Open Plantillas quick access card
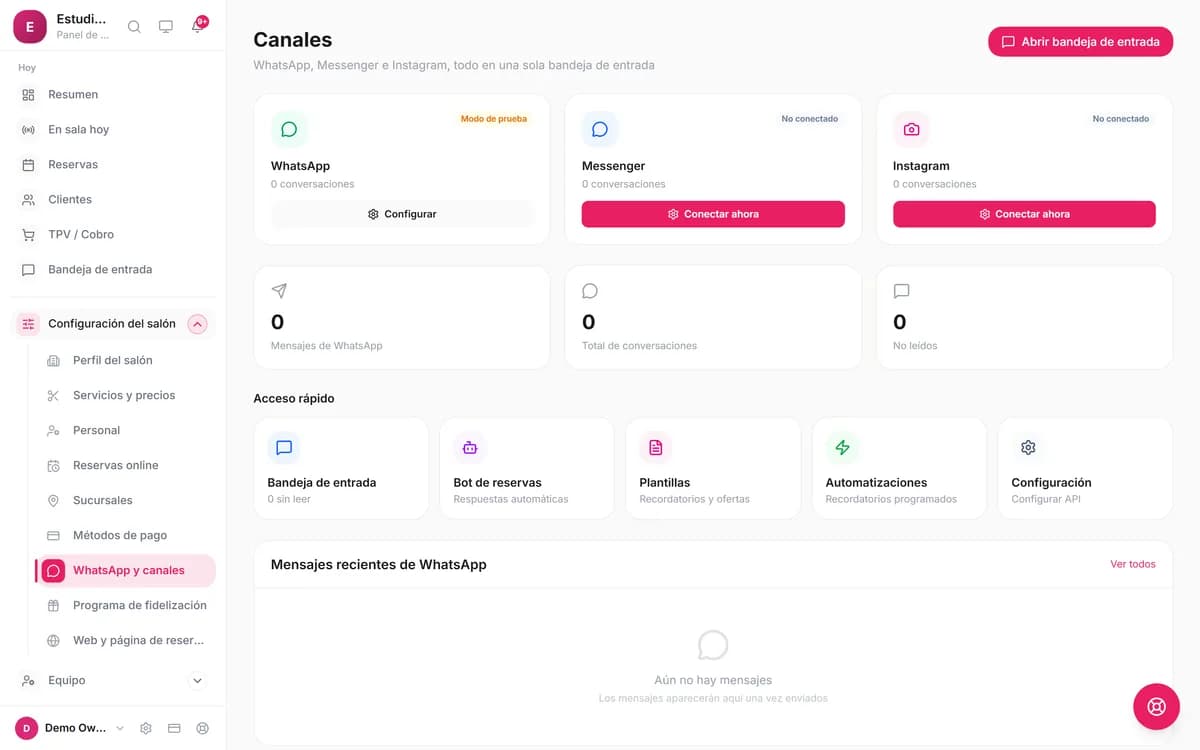Image resolution: width=1200 pixels, height=750 pixels. [713, 468]
